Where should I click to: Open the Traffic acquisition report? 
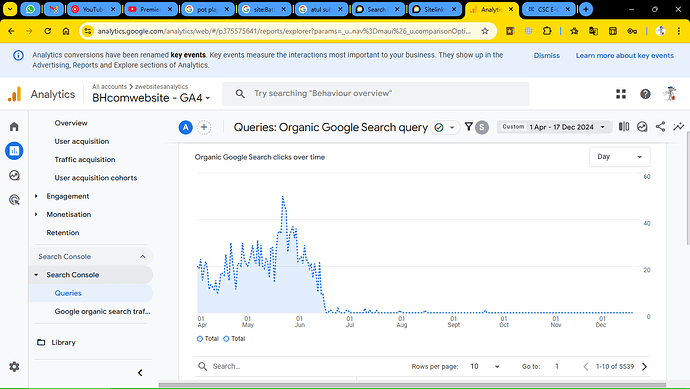(85, 160)
